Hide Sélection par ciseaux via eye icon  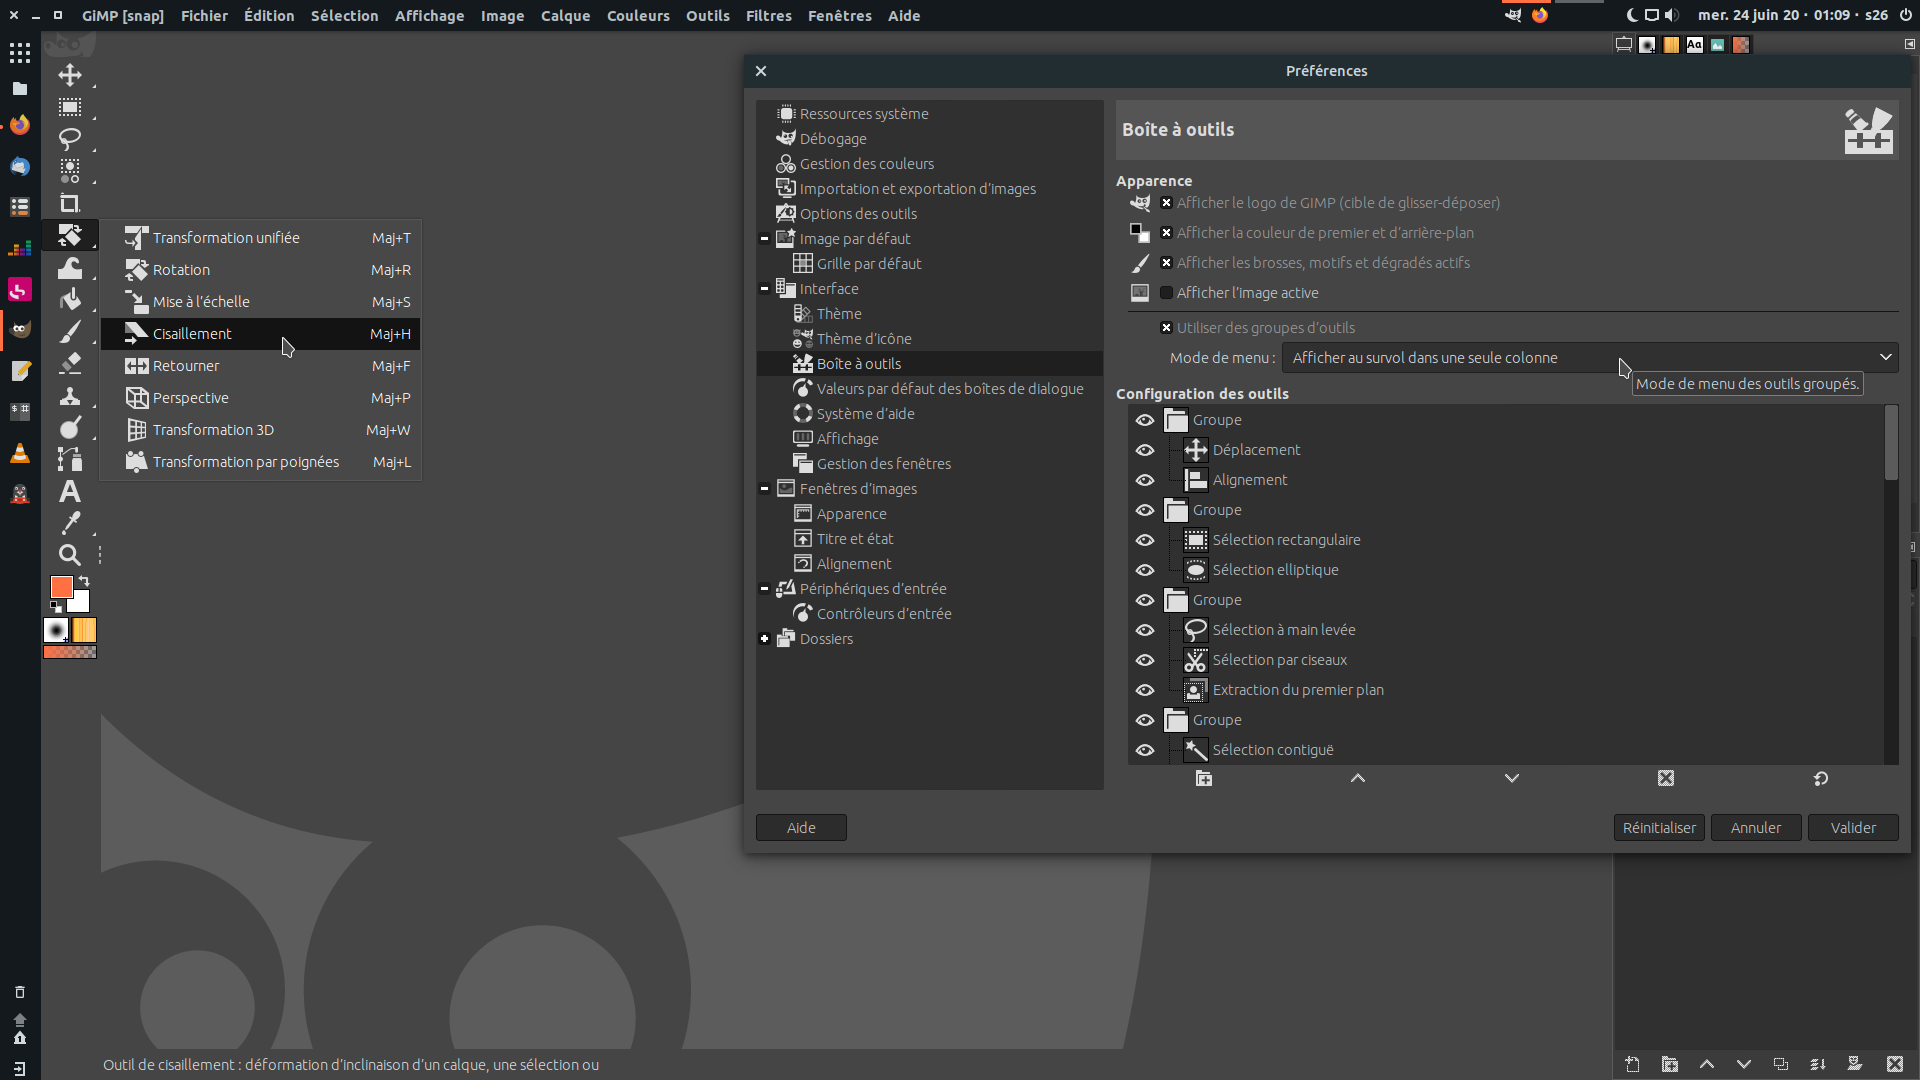click(1145, 660)
